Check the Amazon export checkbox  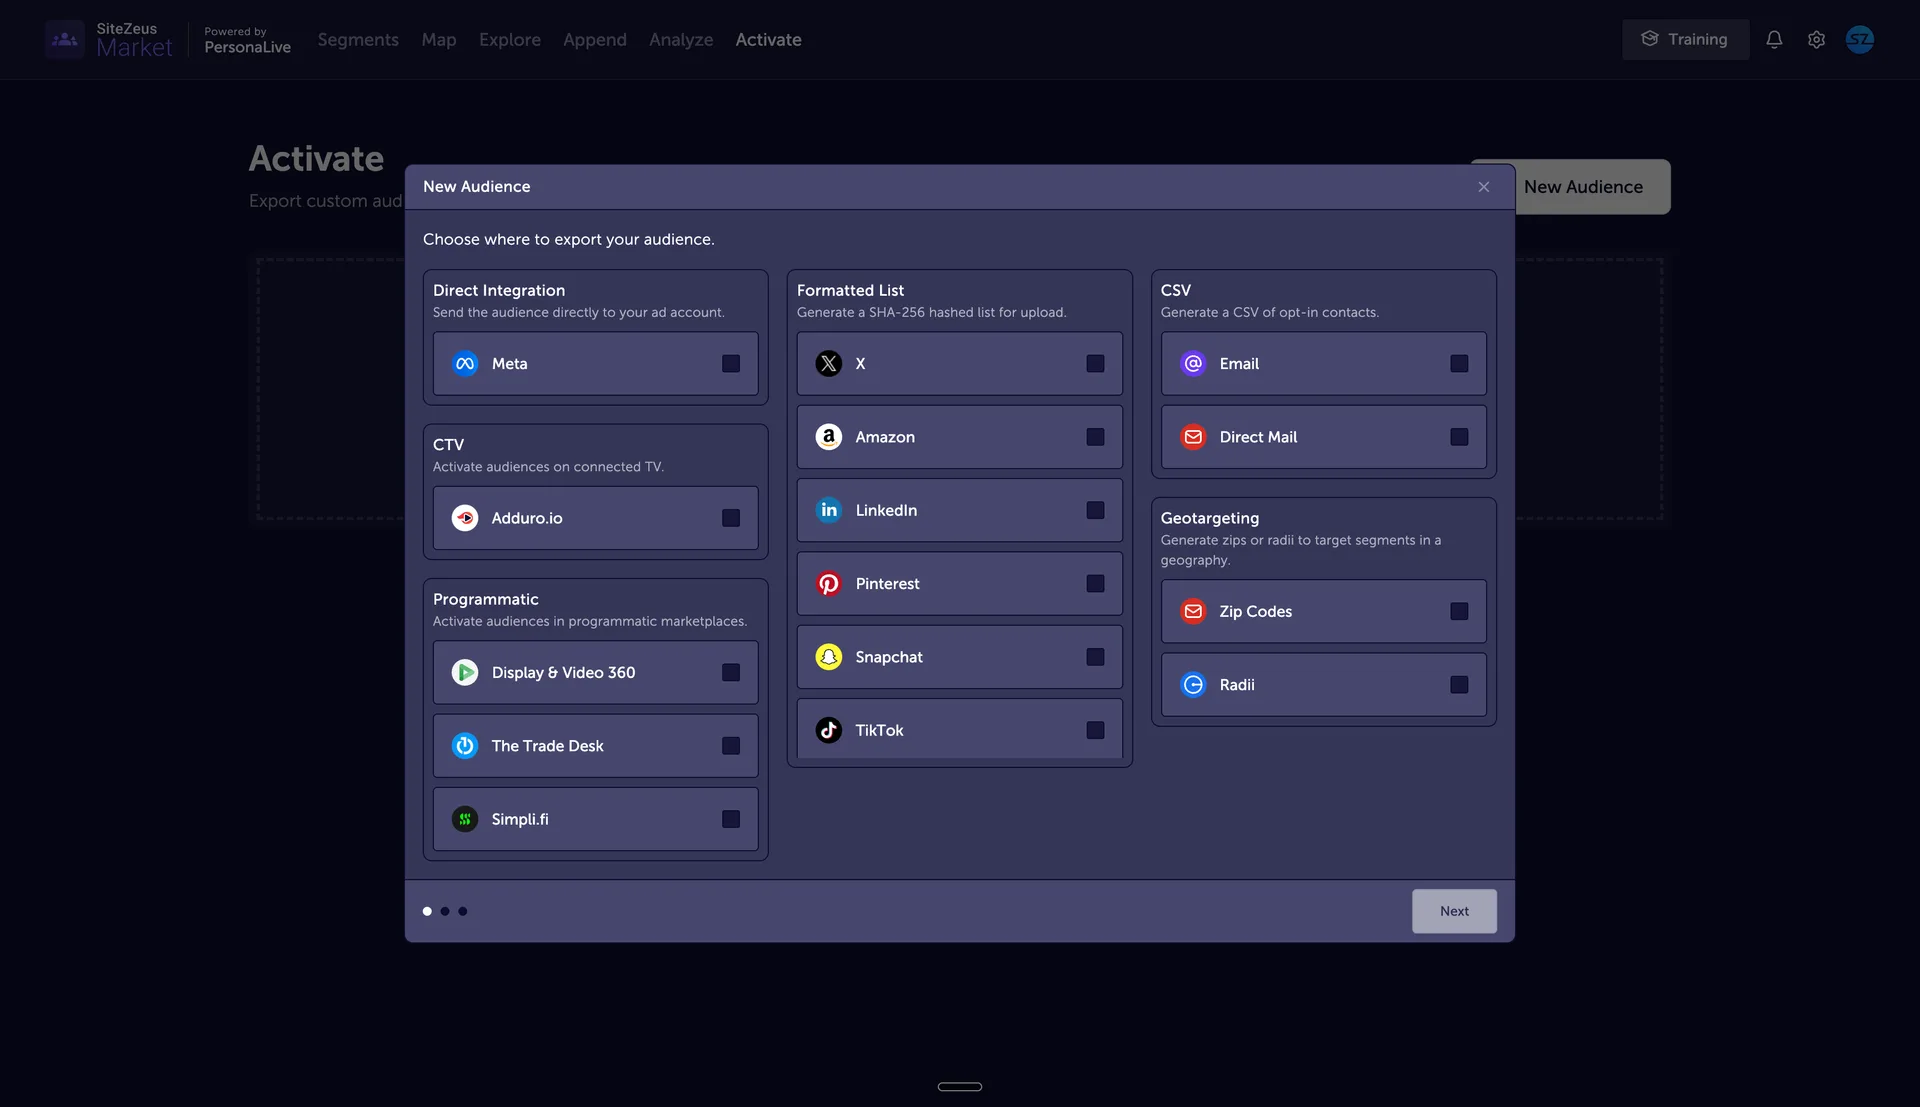tap(1095, 437)
